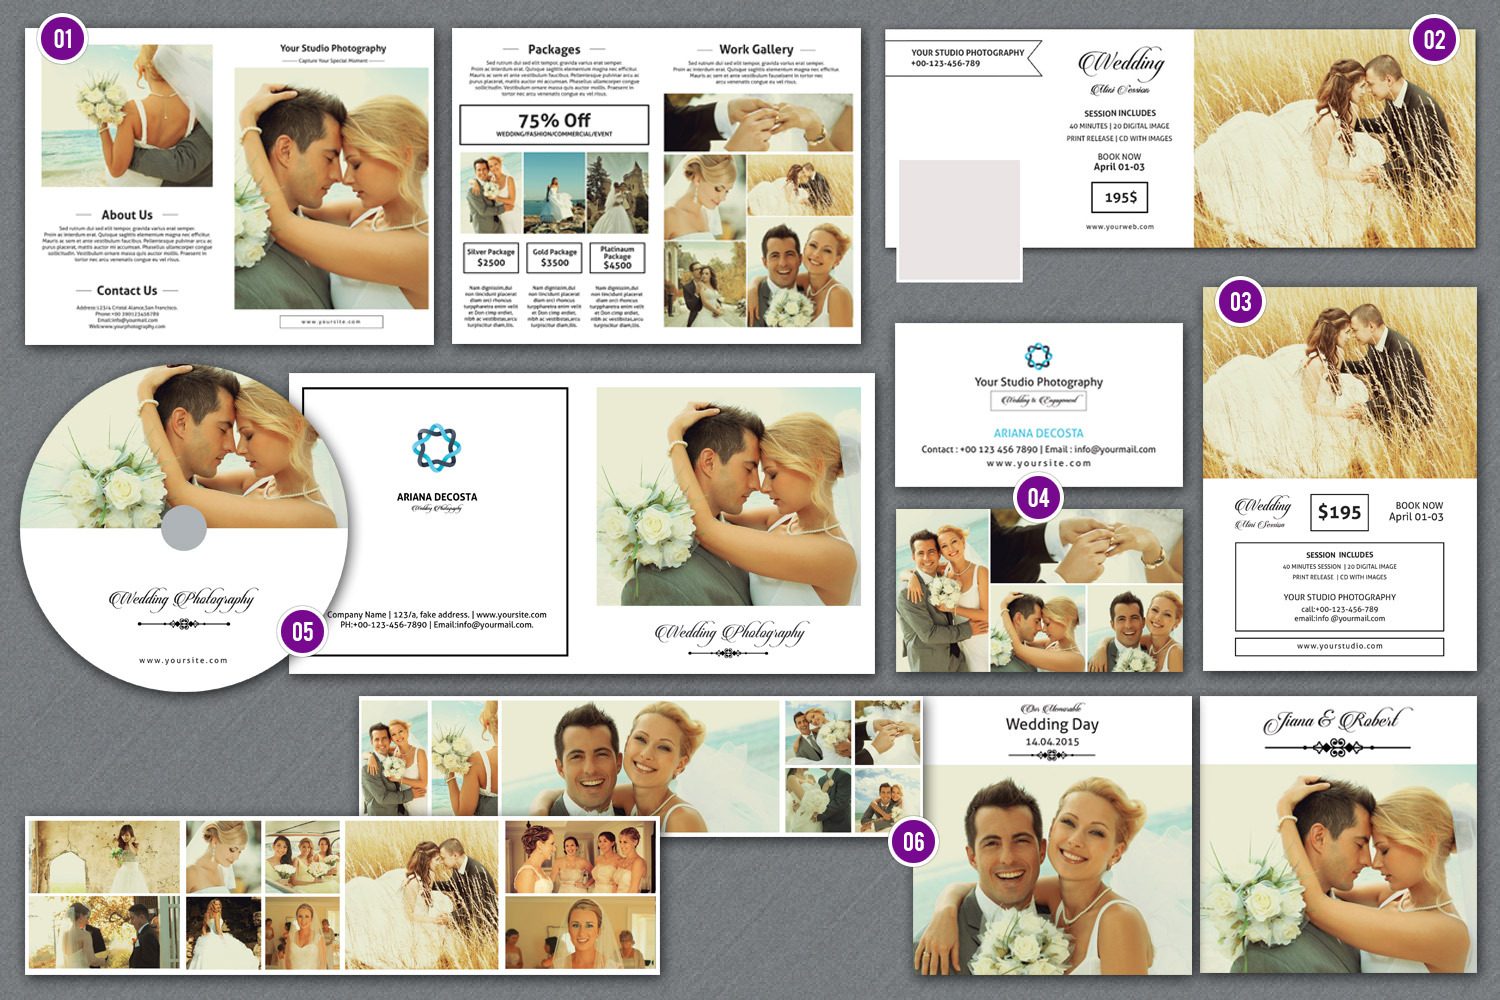Click the Wedding Day 14.04.2015 title

[1052, 732]
